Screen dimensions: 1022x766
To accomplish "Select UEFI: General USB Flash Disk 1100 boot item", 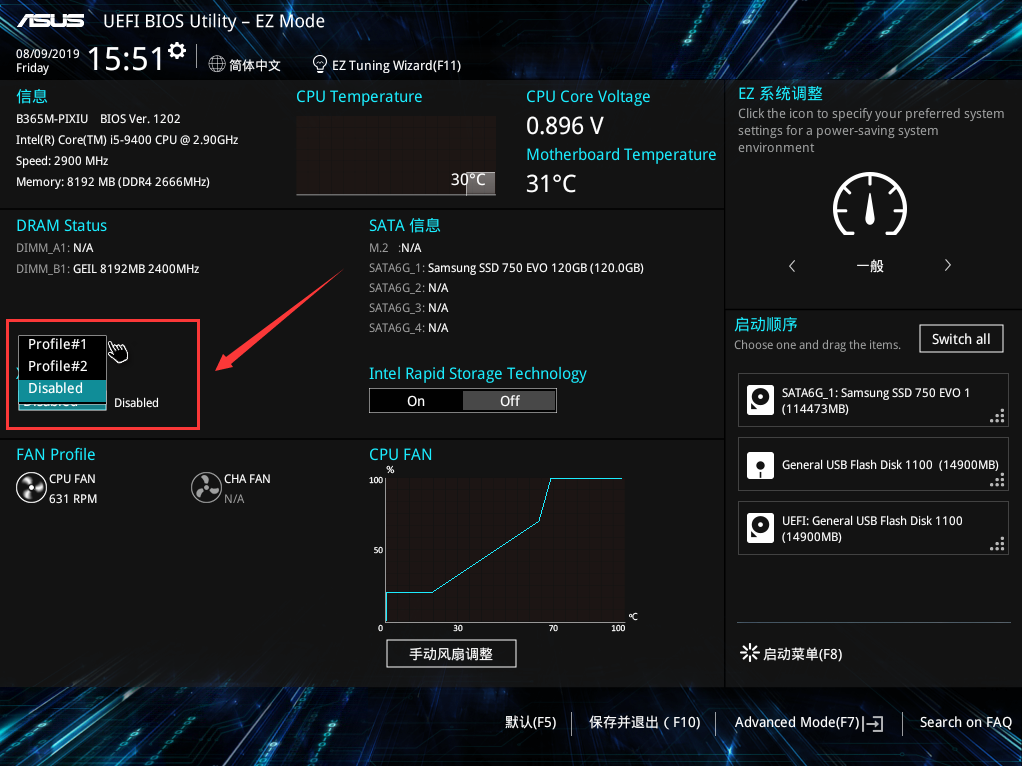I will (x=873, y=528).
